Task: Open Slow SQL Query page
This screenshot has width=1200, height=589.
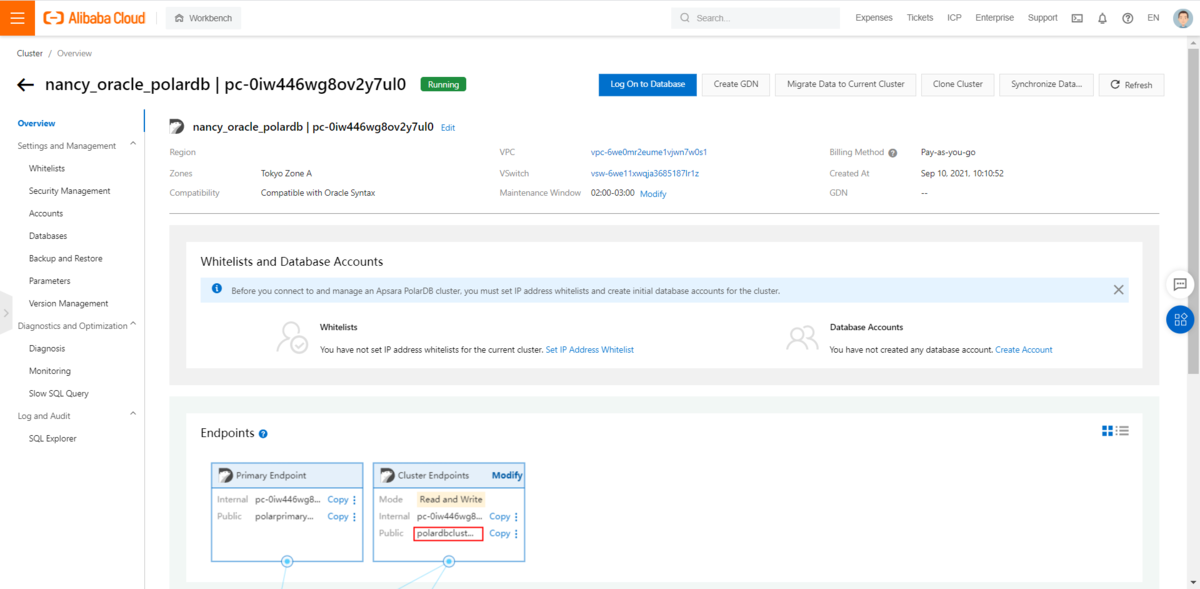Action: click(59, 393)
